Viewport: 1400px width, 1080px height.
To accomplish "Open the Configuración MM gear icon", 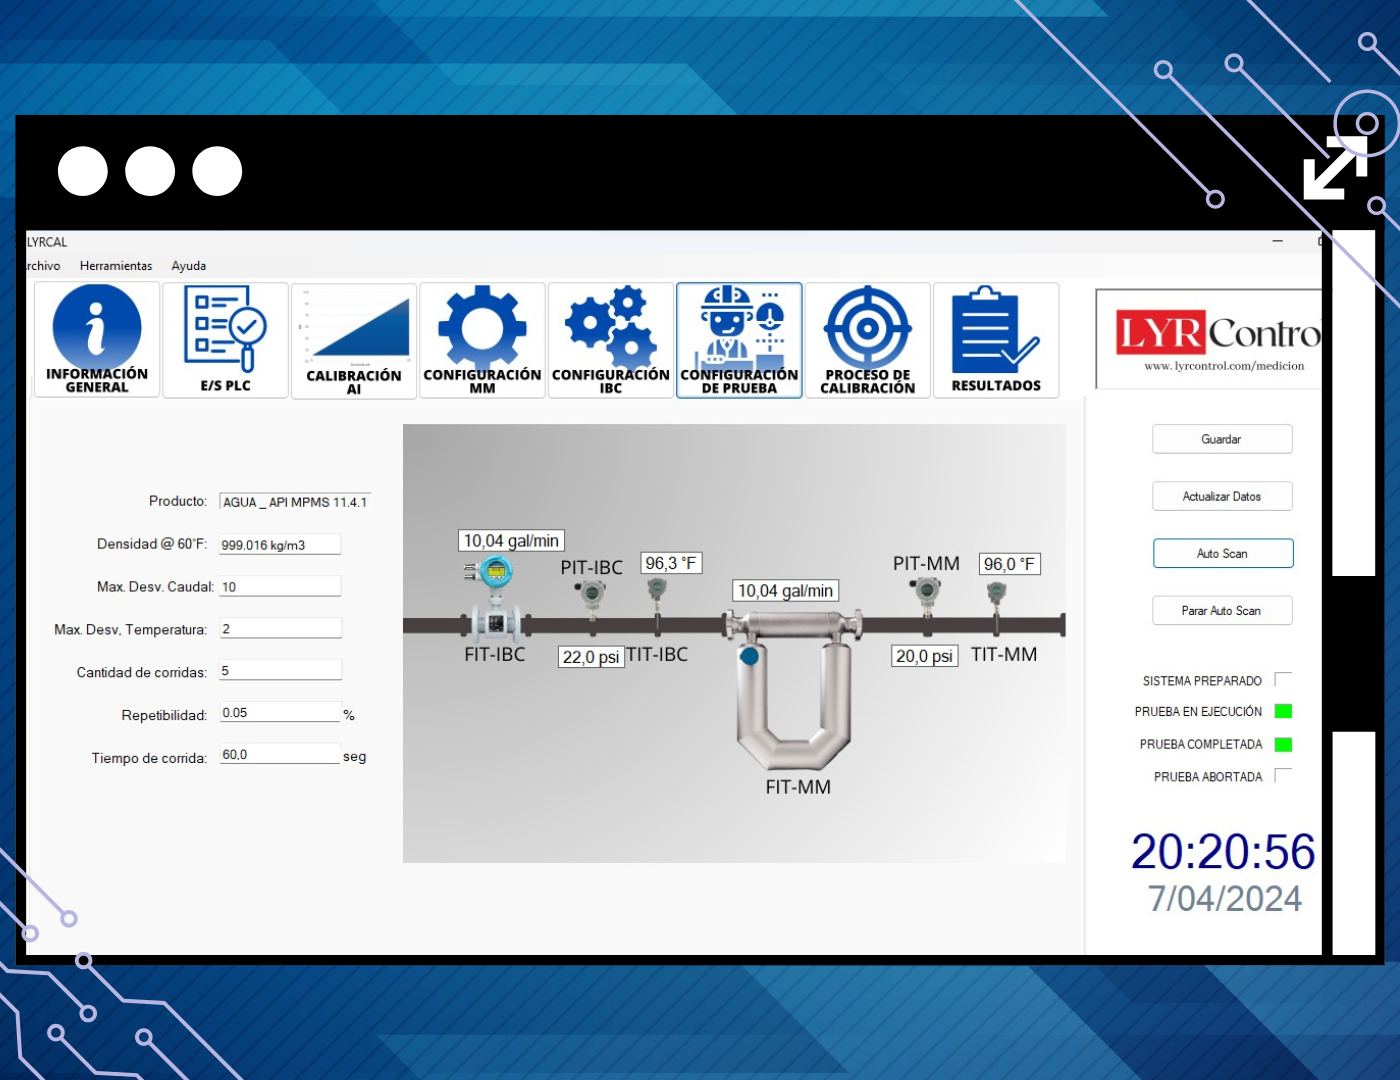I will (x=482, y=340).
